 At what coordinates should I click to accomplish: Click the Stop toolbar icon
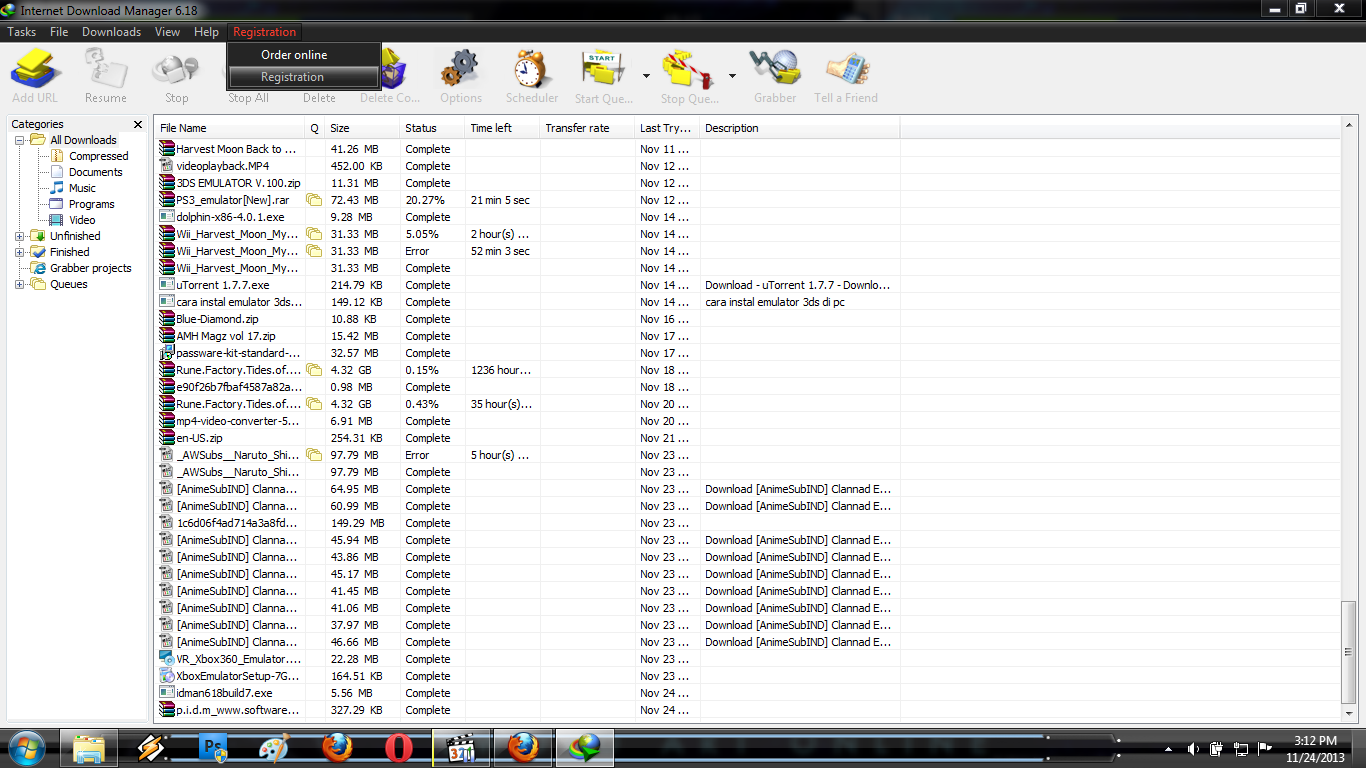click(176, 69)
